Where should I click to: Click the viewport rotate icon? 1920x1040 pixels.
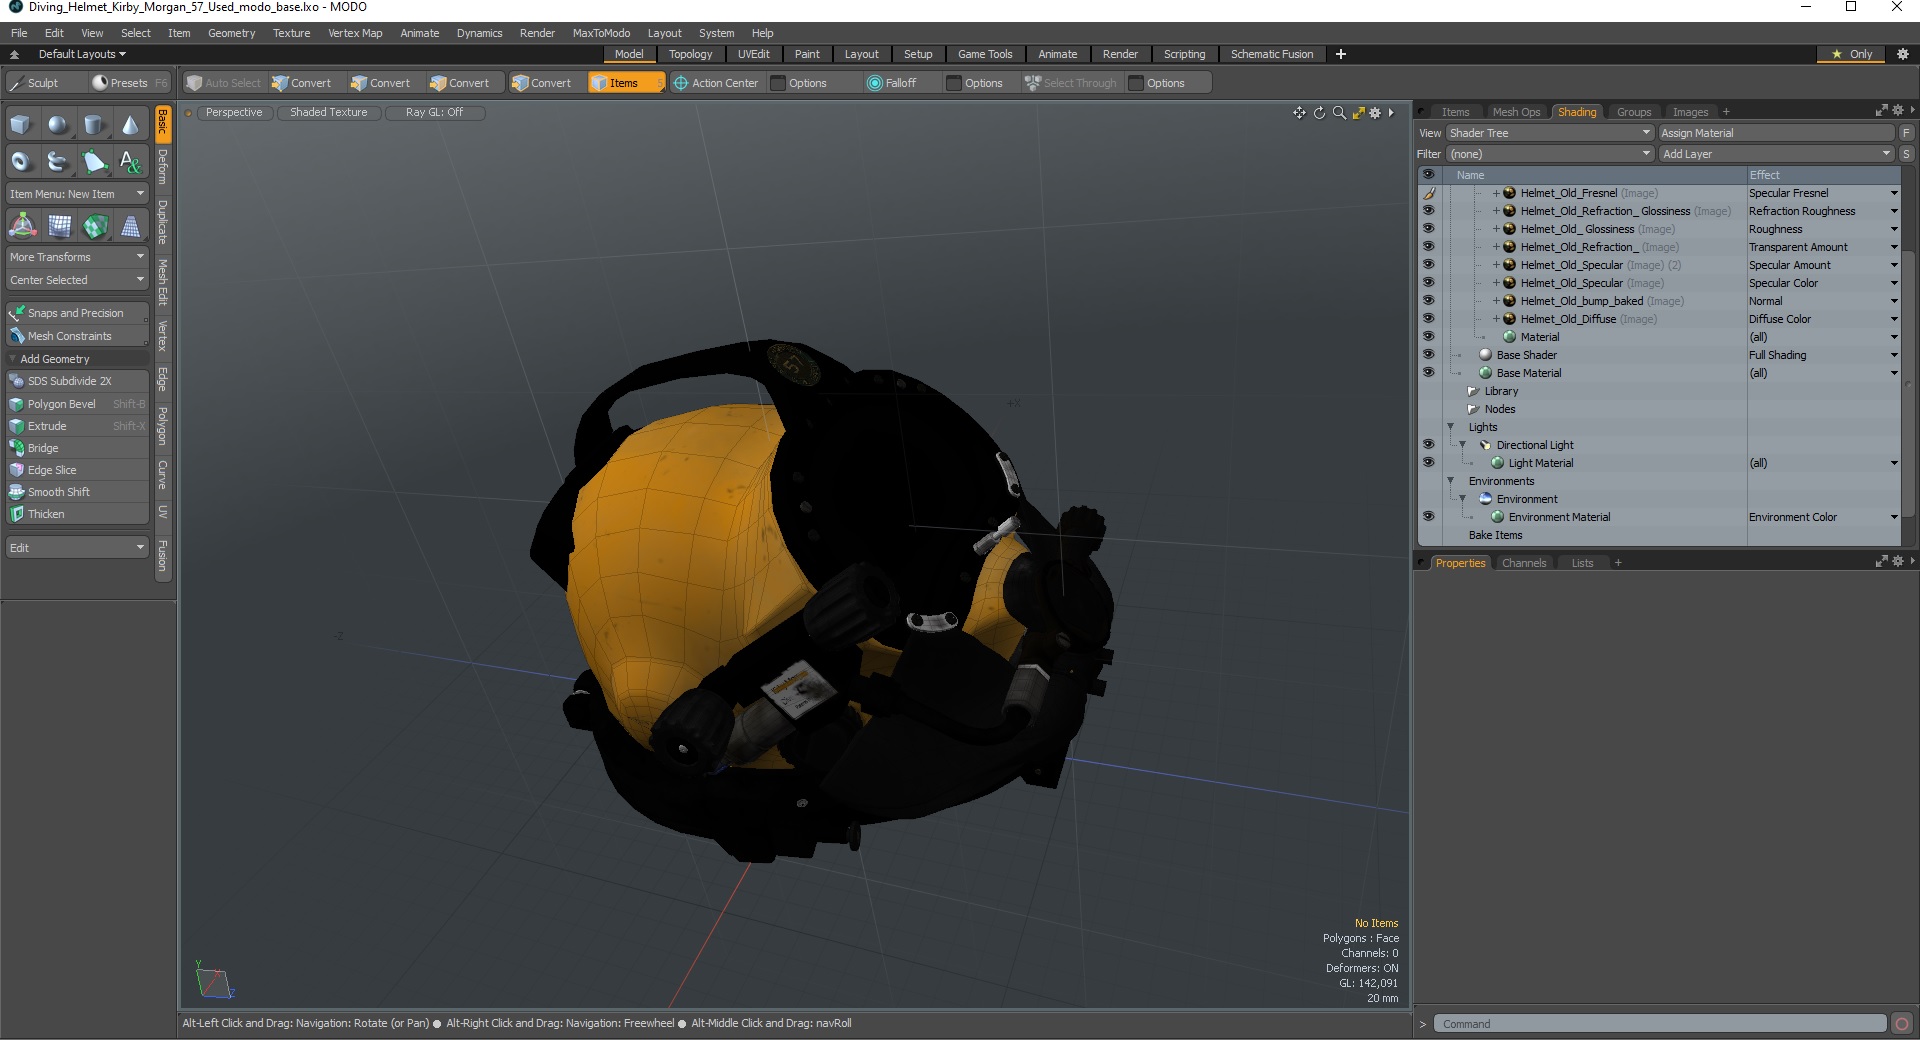(1319, 113)
